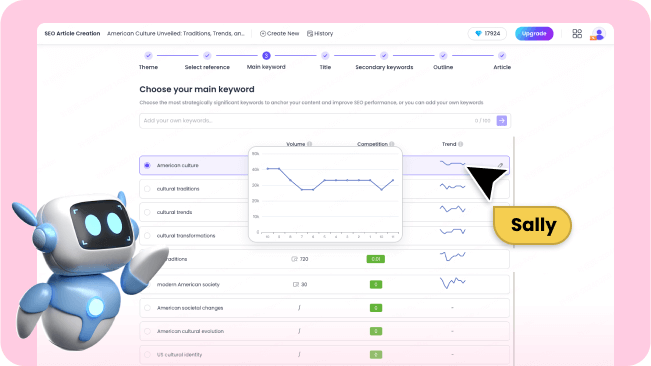Click the green 0.01 competition badge
The width and height of the screenshot is (651, 366).
pyautogui.click(x=376, y=259)
